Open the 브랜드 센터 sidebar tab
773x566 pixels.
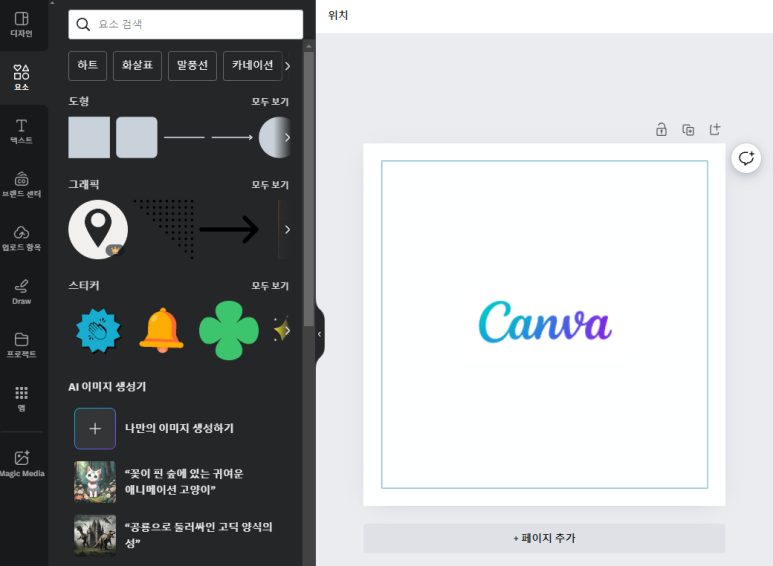coord(22,184)
